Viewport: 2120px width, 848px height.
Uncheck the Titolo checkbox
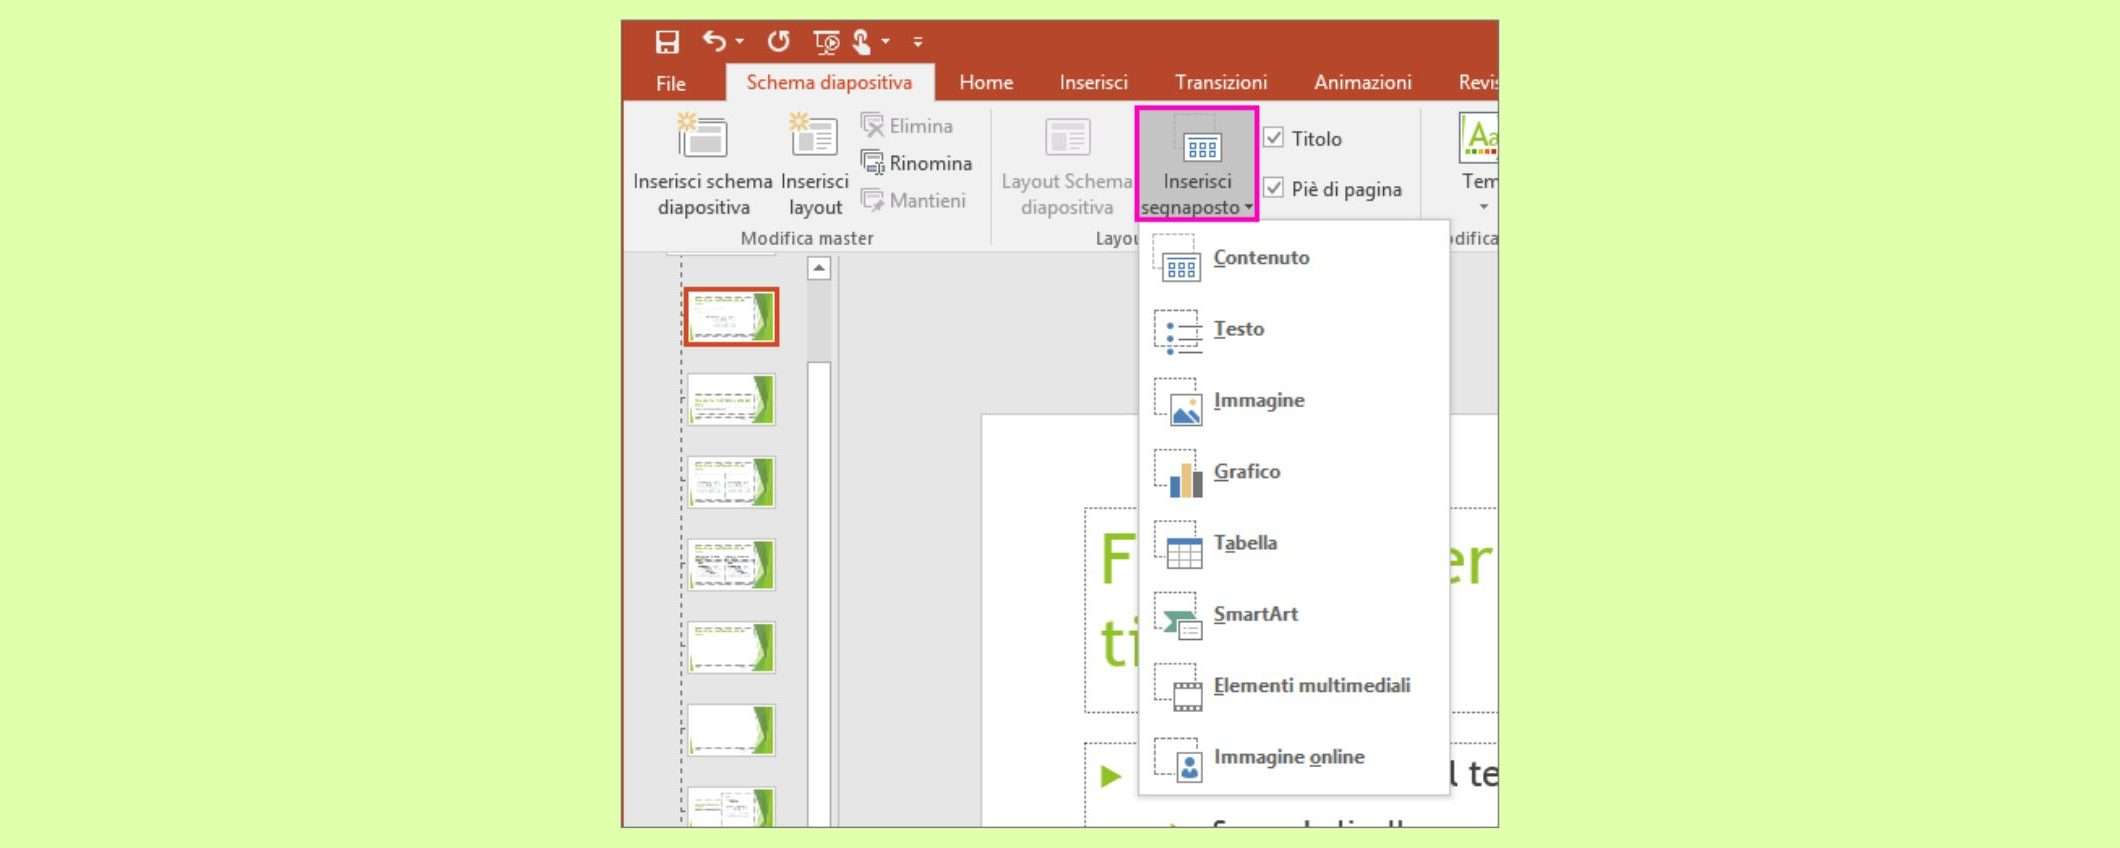pos(1273,138)
